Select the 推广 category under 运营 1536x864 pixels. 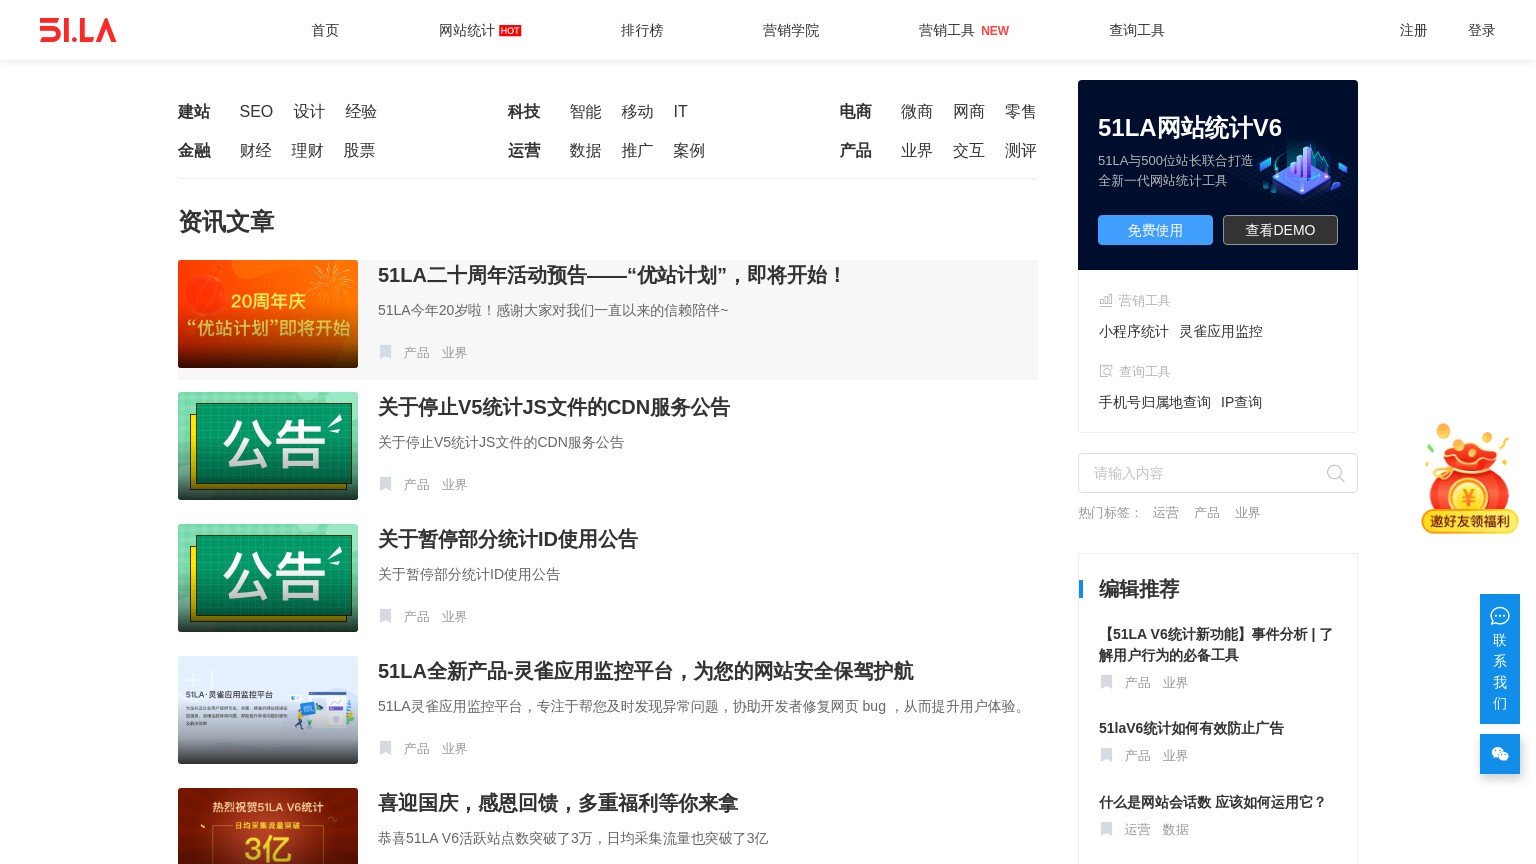pyautogui.click(x=637, y=151)
